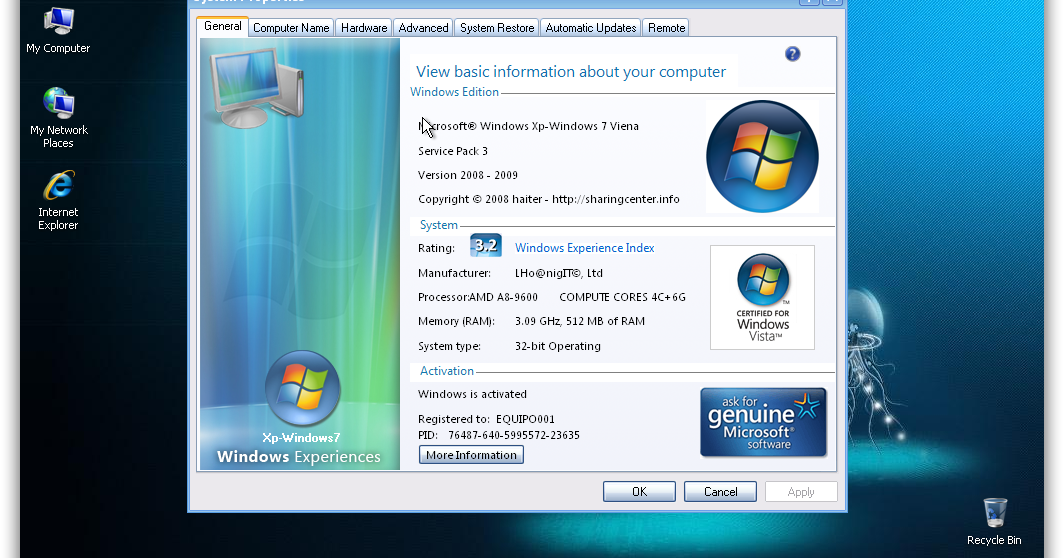Click the 'COMPUTE CORES 4C+6G' text
1064x558 pixels.
(x=622, y=297)
